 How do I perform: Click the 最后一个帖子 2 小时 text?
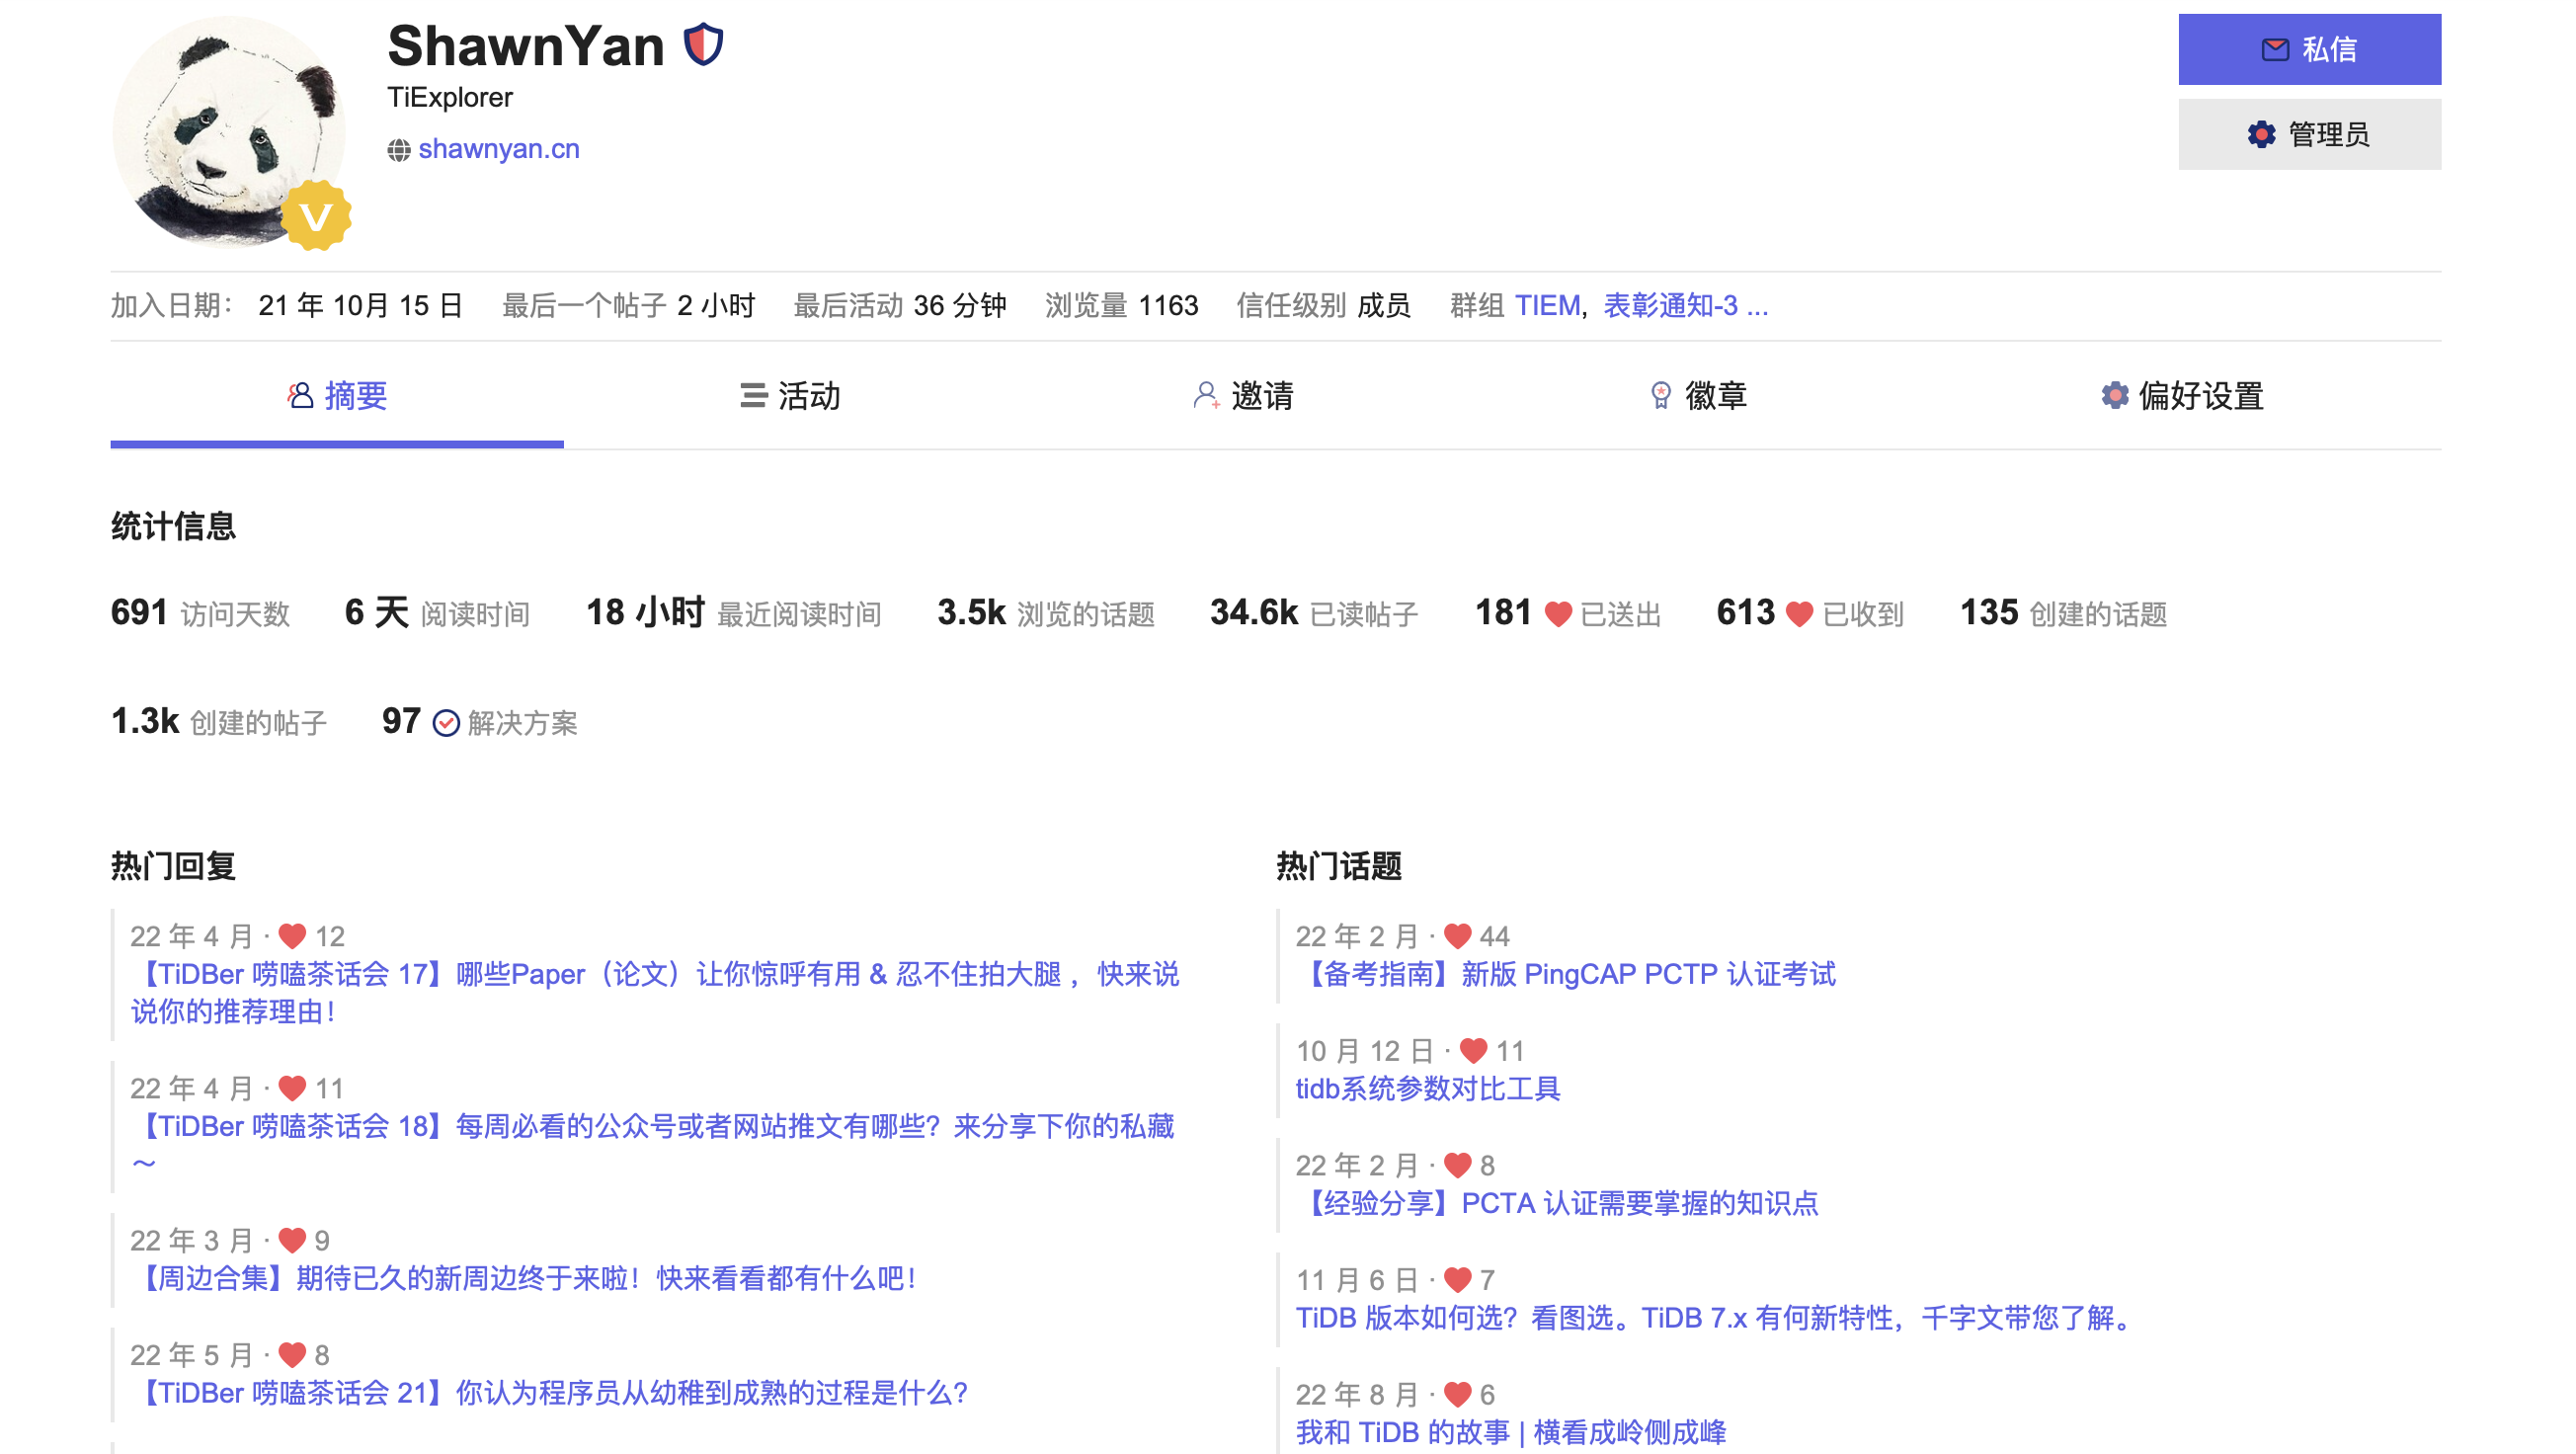(x=628, y=305)
